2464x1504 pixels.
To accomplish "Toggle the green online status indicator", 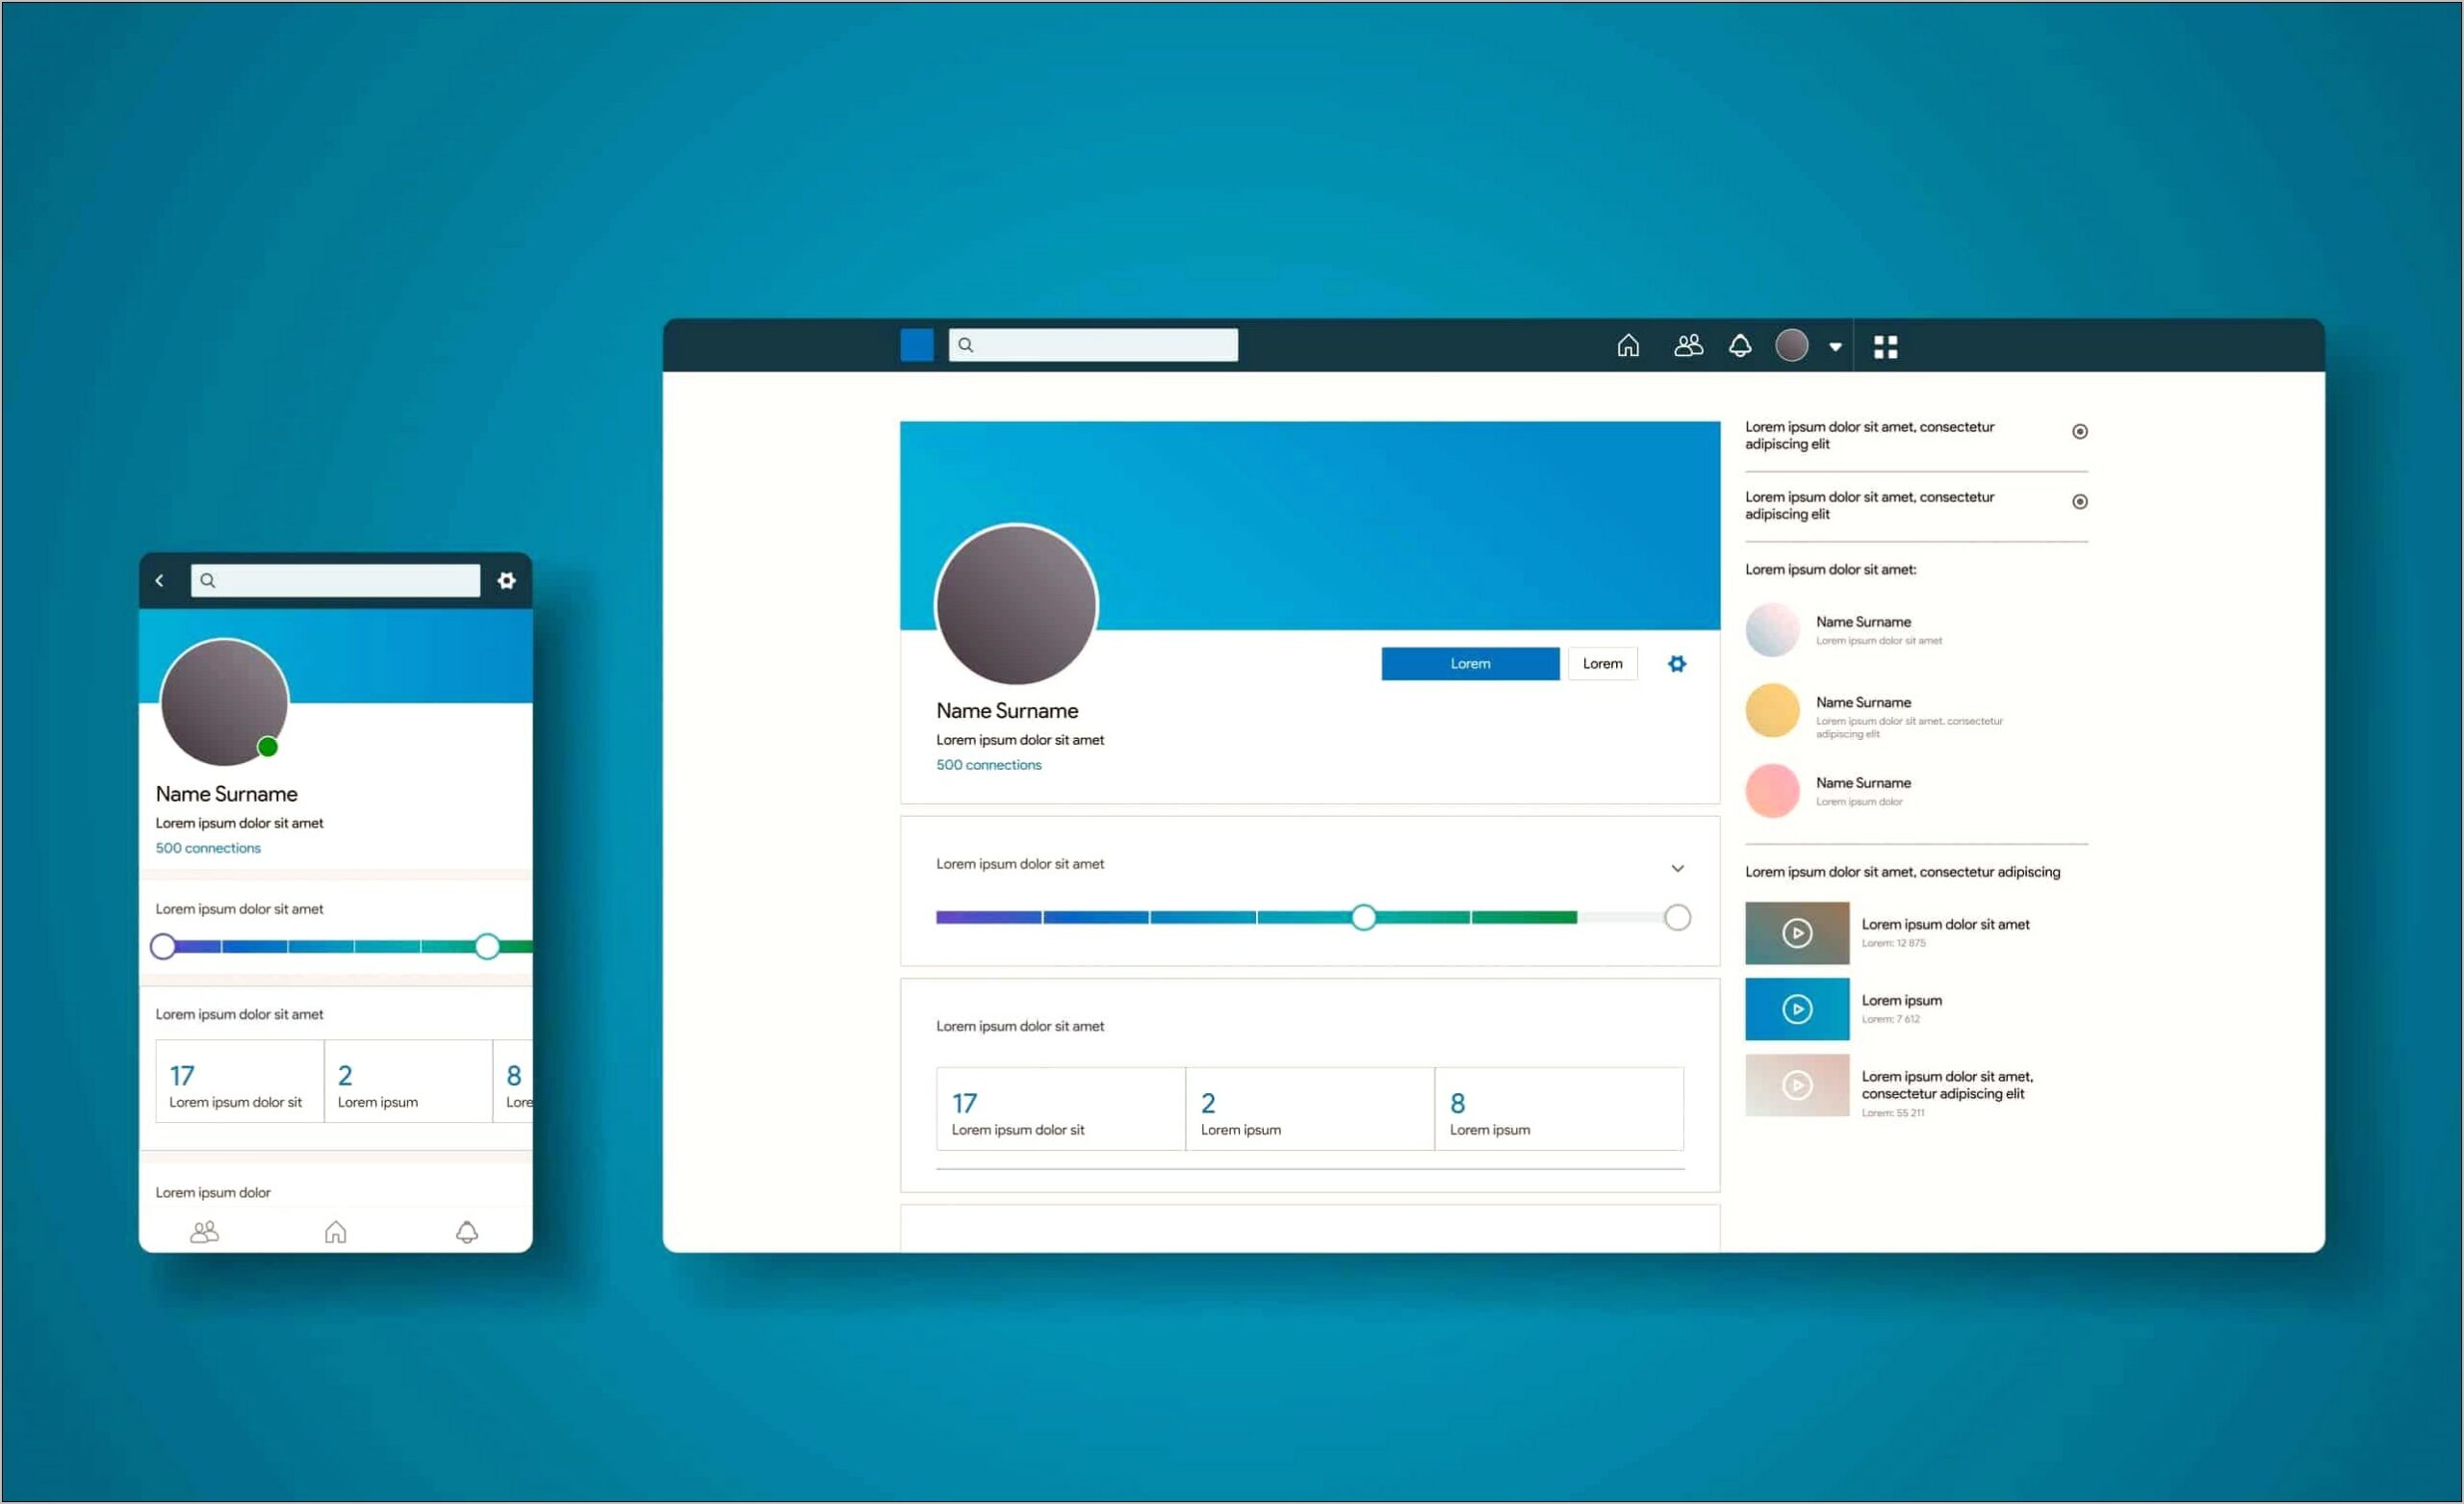I will [268, 752].
